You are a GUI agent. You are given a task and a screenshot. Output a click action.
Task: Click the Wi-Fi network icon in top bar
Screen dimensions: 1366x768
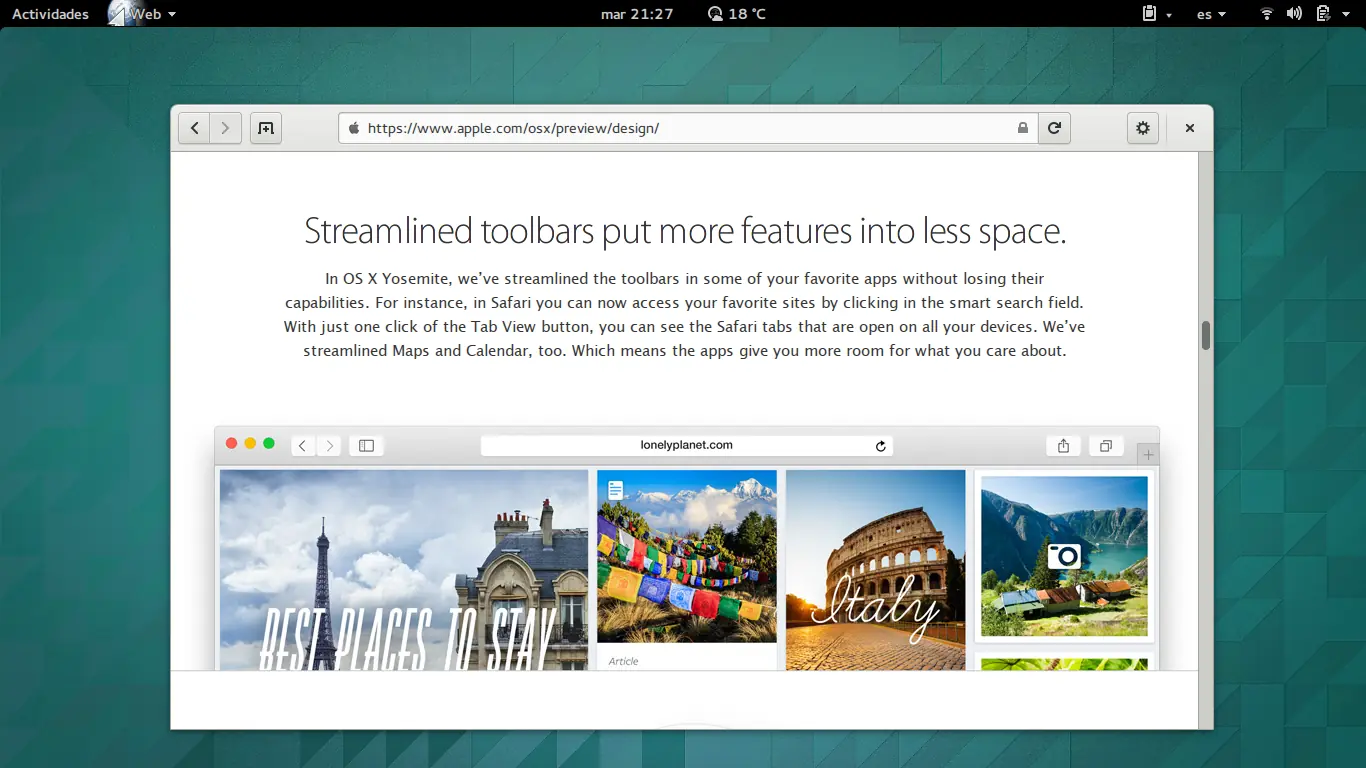click(x=1267, y=14)
